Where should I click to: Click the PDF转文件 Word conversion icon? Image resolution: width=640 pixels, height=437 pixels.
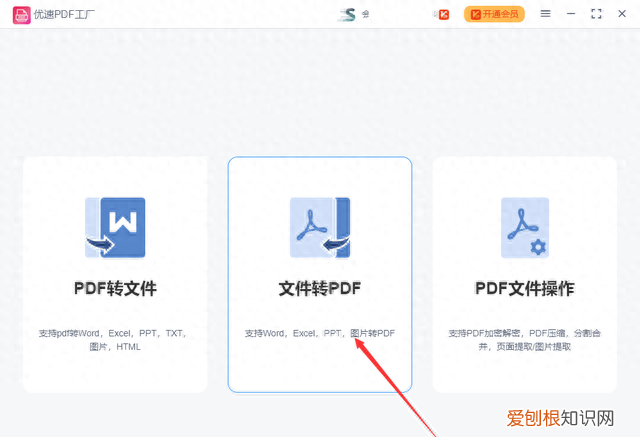coord(115,227)
